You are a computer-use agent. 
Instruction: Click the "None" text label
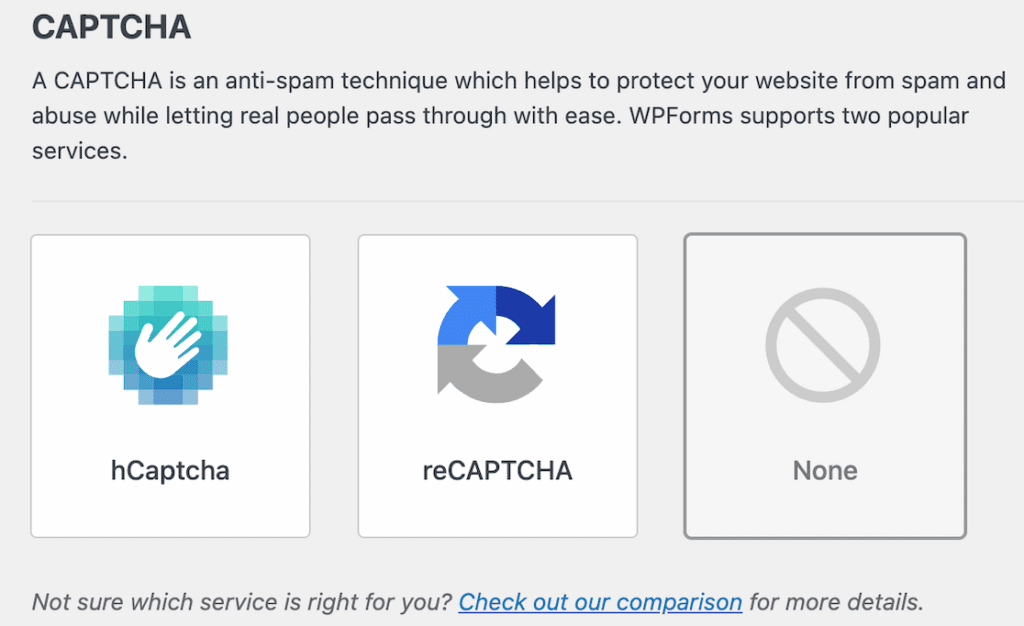825,471
